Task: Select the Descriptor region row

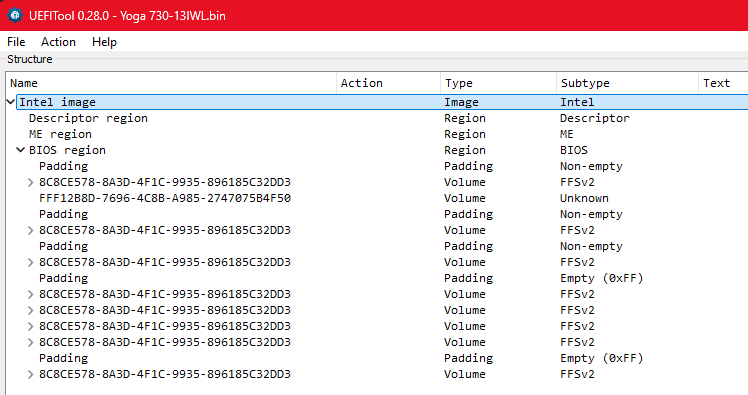Action: [88, 118]
